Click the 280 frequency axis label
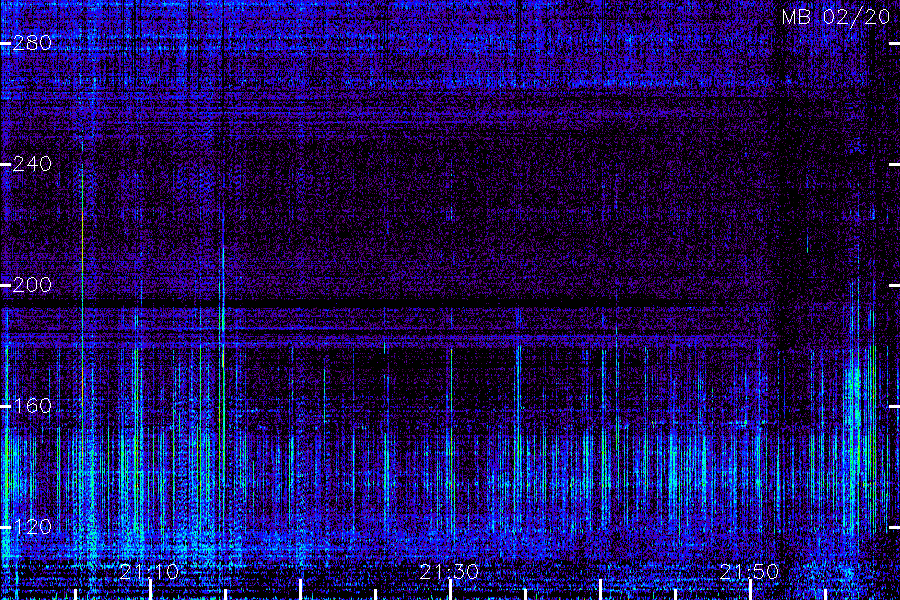 tap(32, 43)
